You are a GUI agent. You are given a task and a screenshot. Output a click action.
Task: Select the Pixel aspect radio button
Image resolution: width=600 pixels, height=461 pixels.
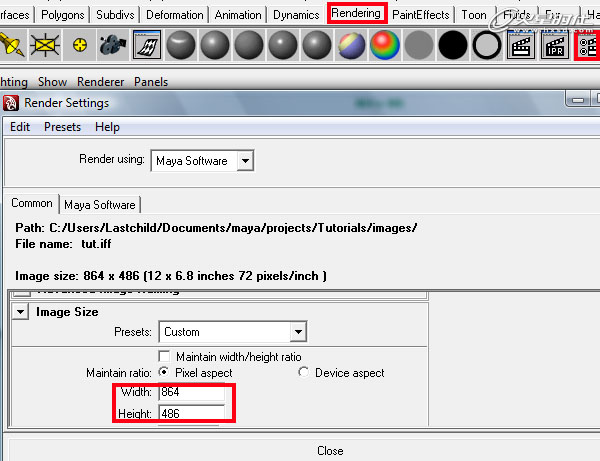tap(164, 372)
